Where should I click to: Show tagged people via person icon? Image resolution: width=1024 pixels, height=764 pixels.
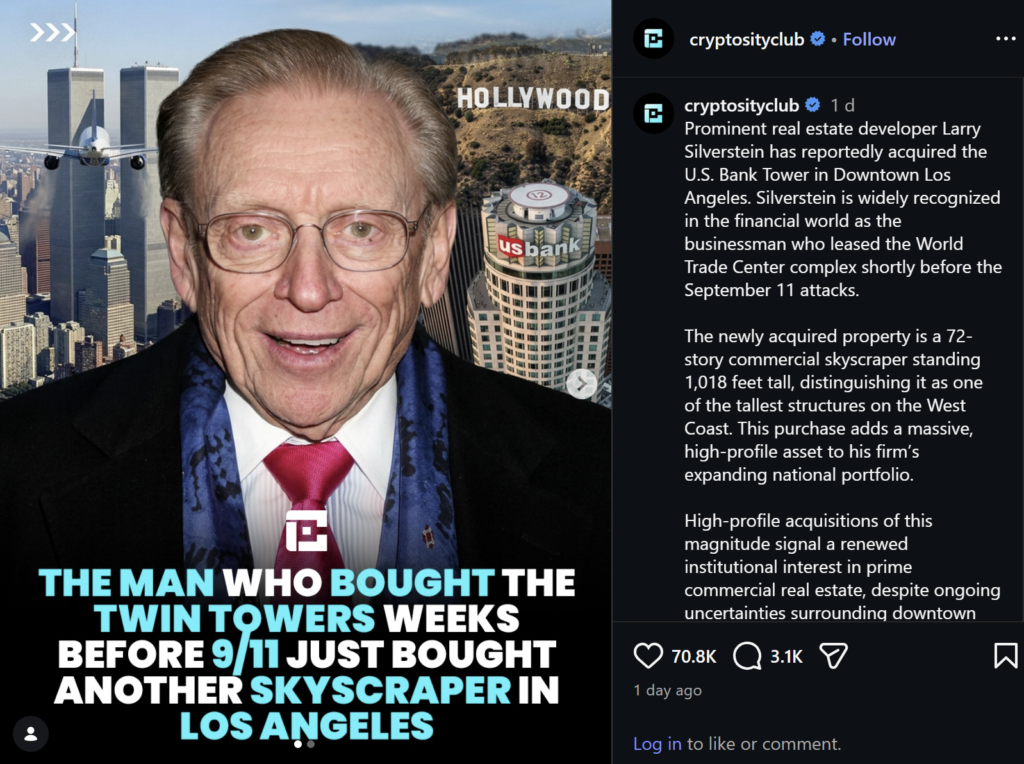point(30,734)
